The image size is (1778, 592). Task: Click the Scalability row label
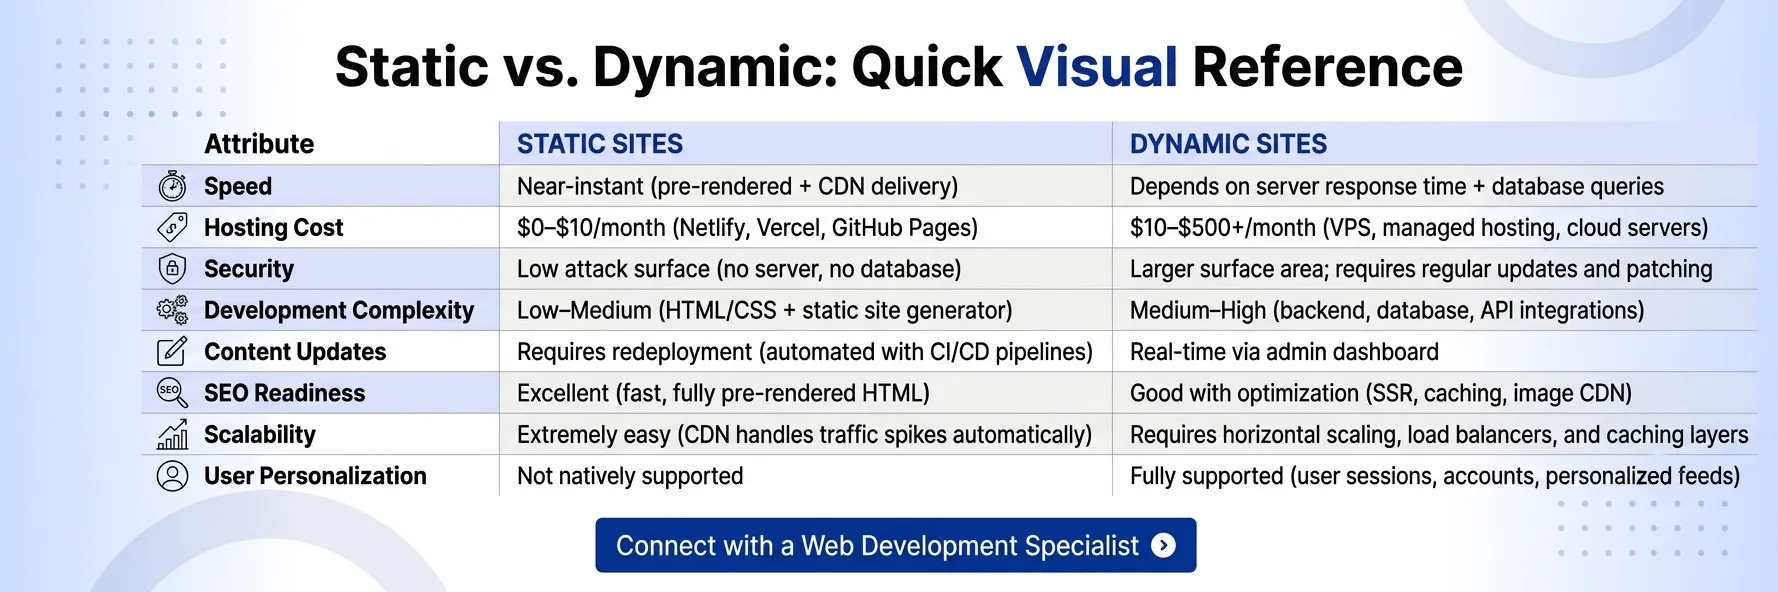(x=260, y=434)
